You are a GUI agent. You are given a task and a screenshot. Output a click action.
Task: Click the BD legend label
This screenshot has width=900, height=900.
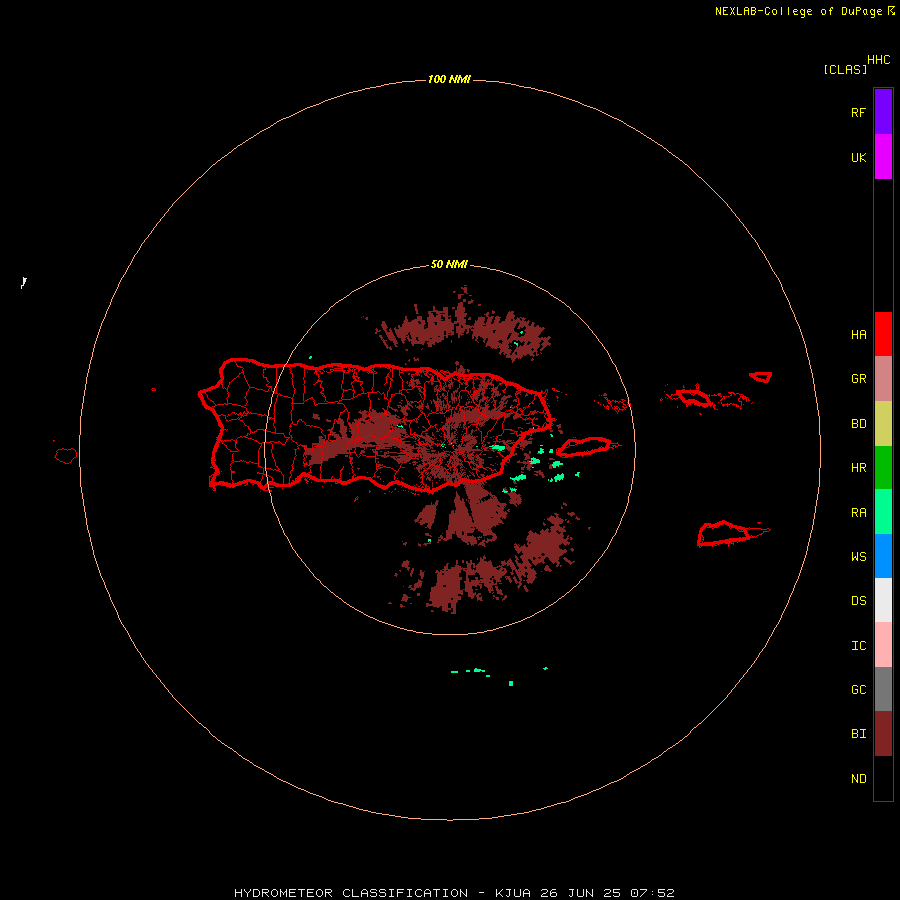(x=858, y=424)
